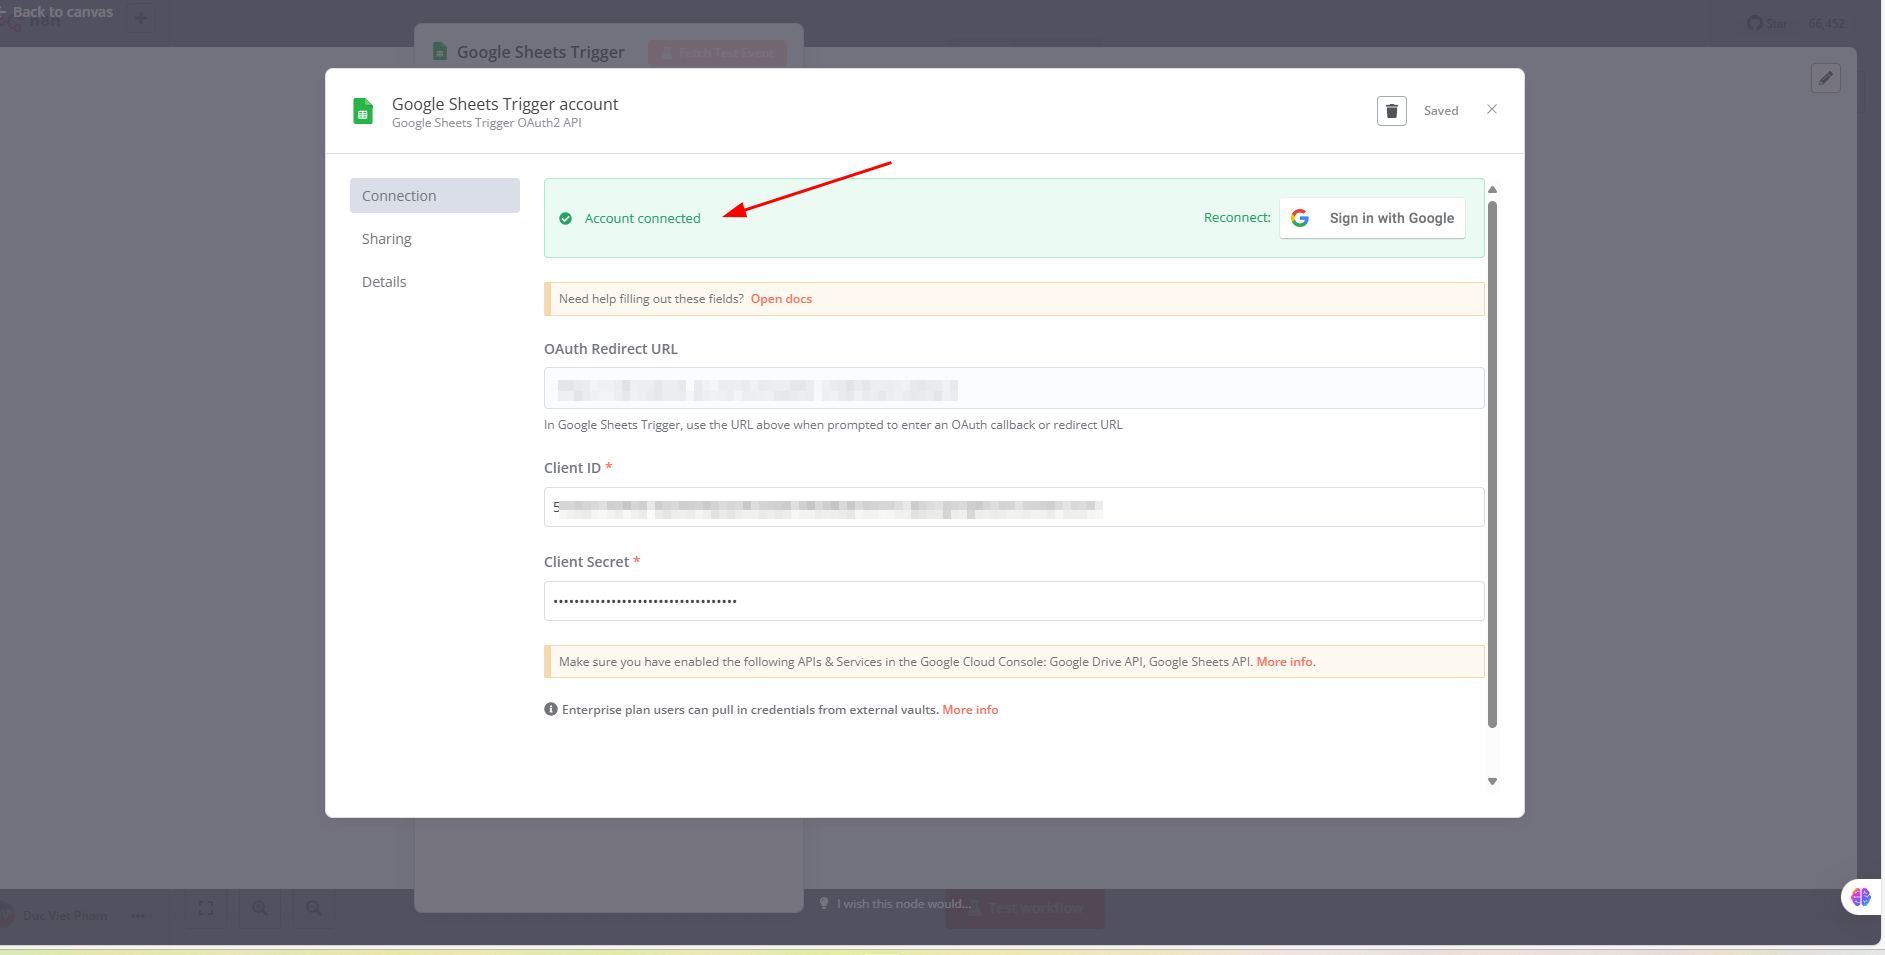Viewport: 1885px width, 955px height.
Task: Click the zoom out magnifier icon
Action: (314, 908)
